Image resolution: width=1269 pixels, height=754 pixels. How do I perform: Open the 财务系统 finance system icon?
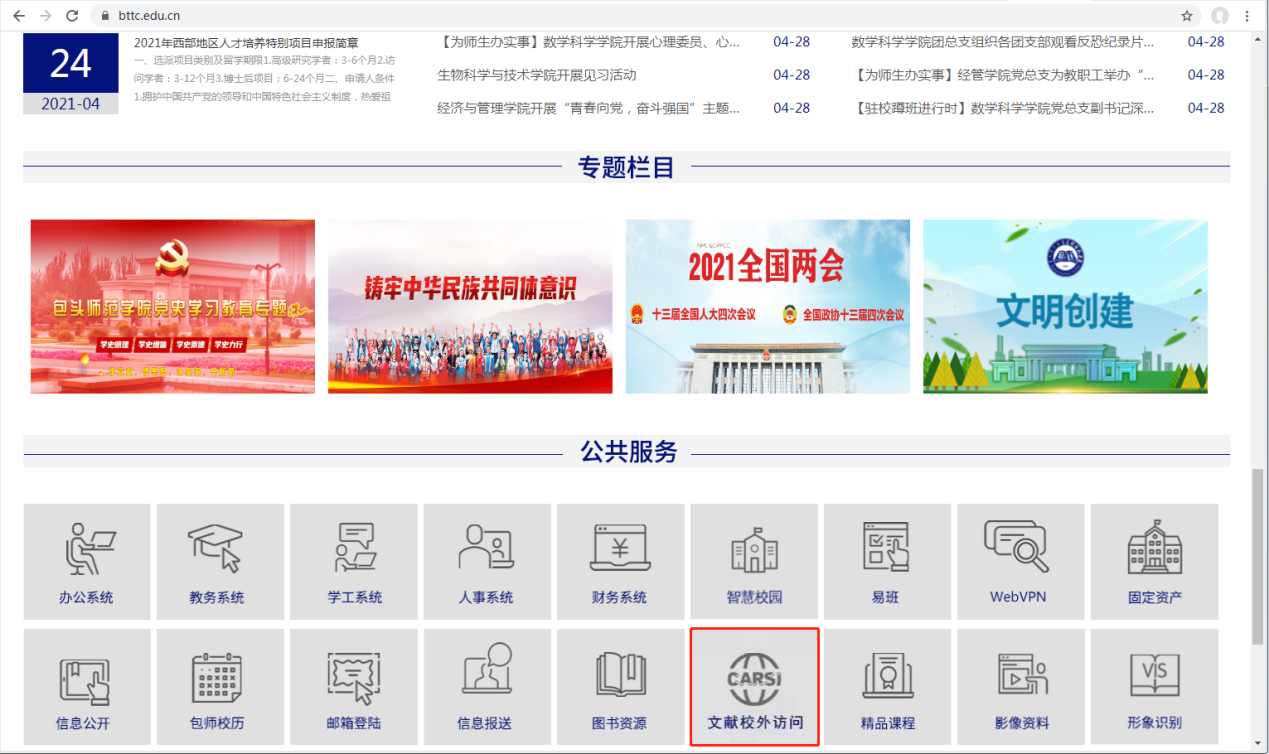[620, 561]
